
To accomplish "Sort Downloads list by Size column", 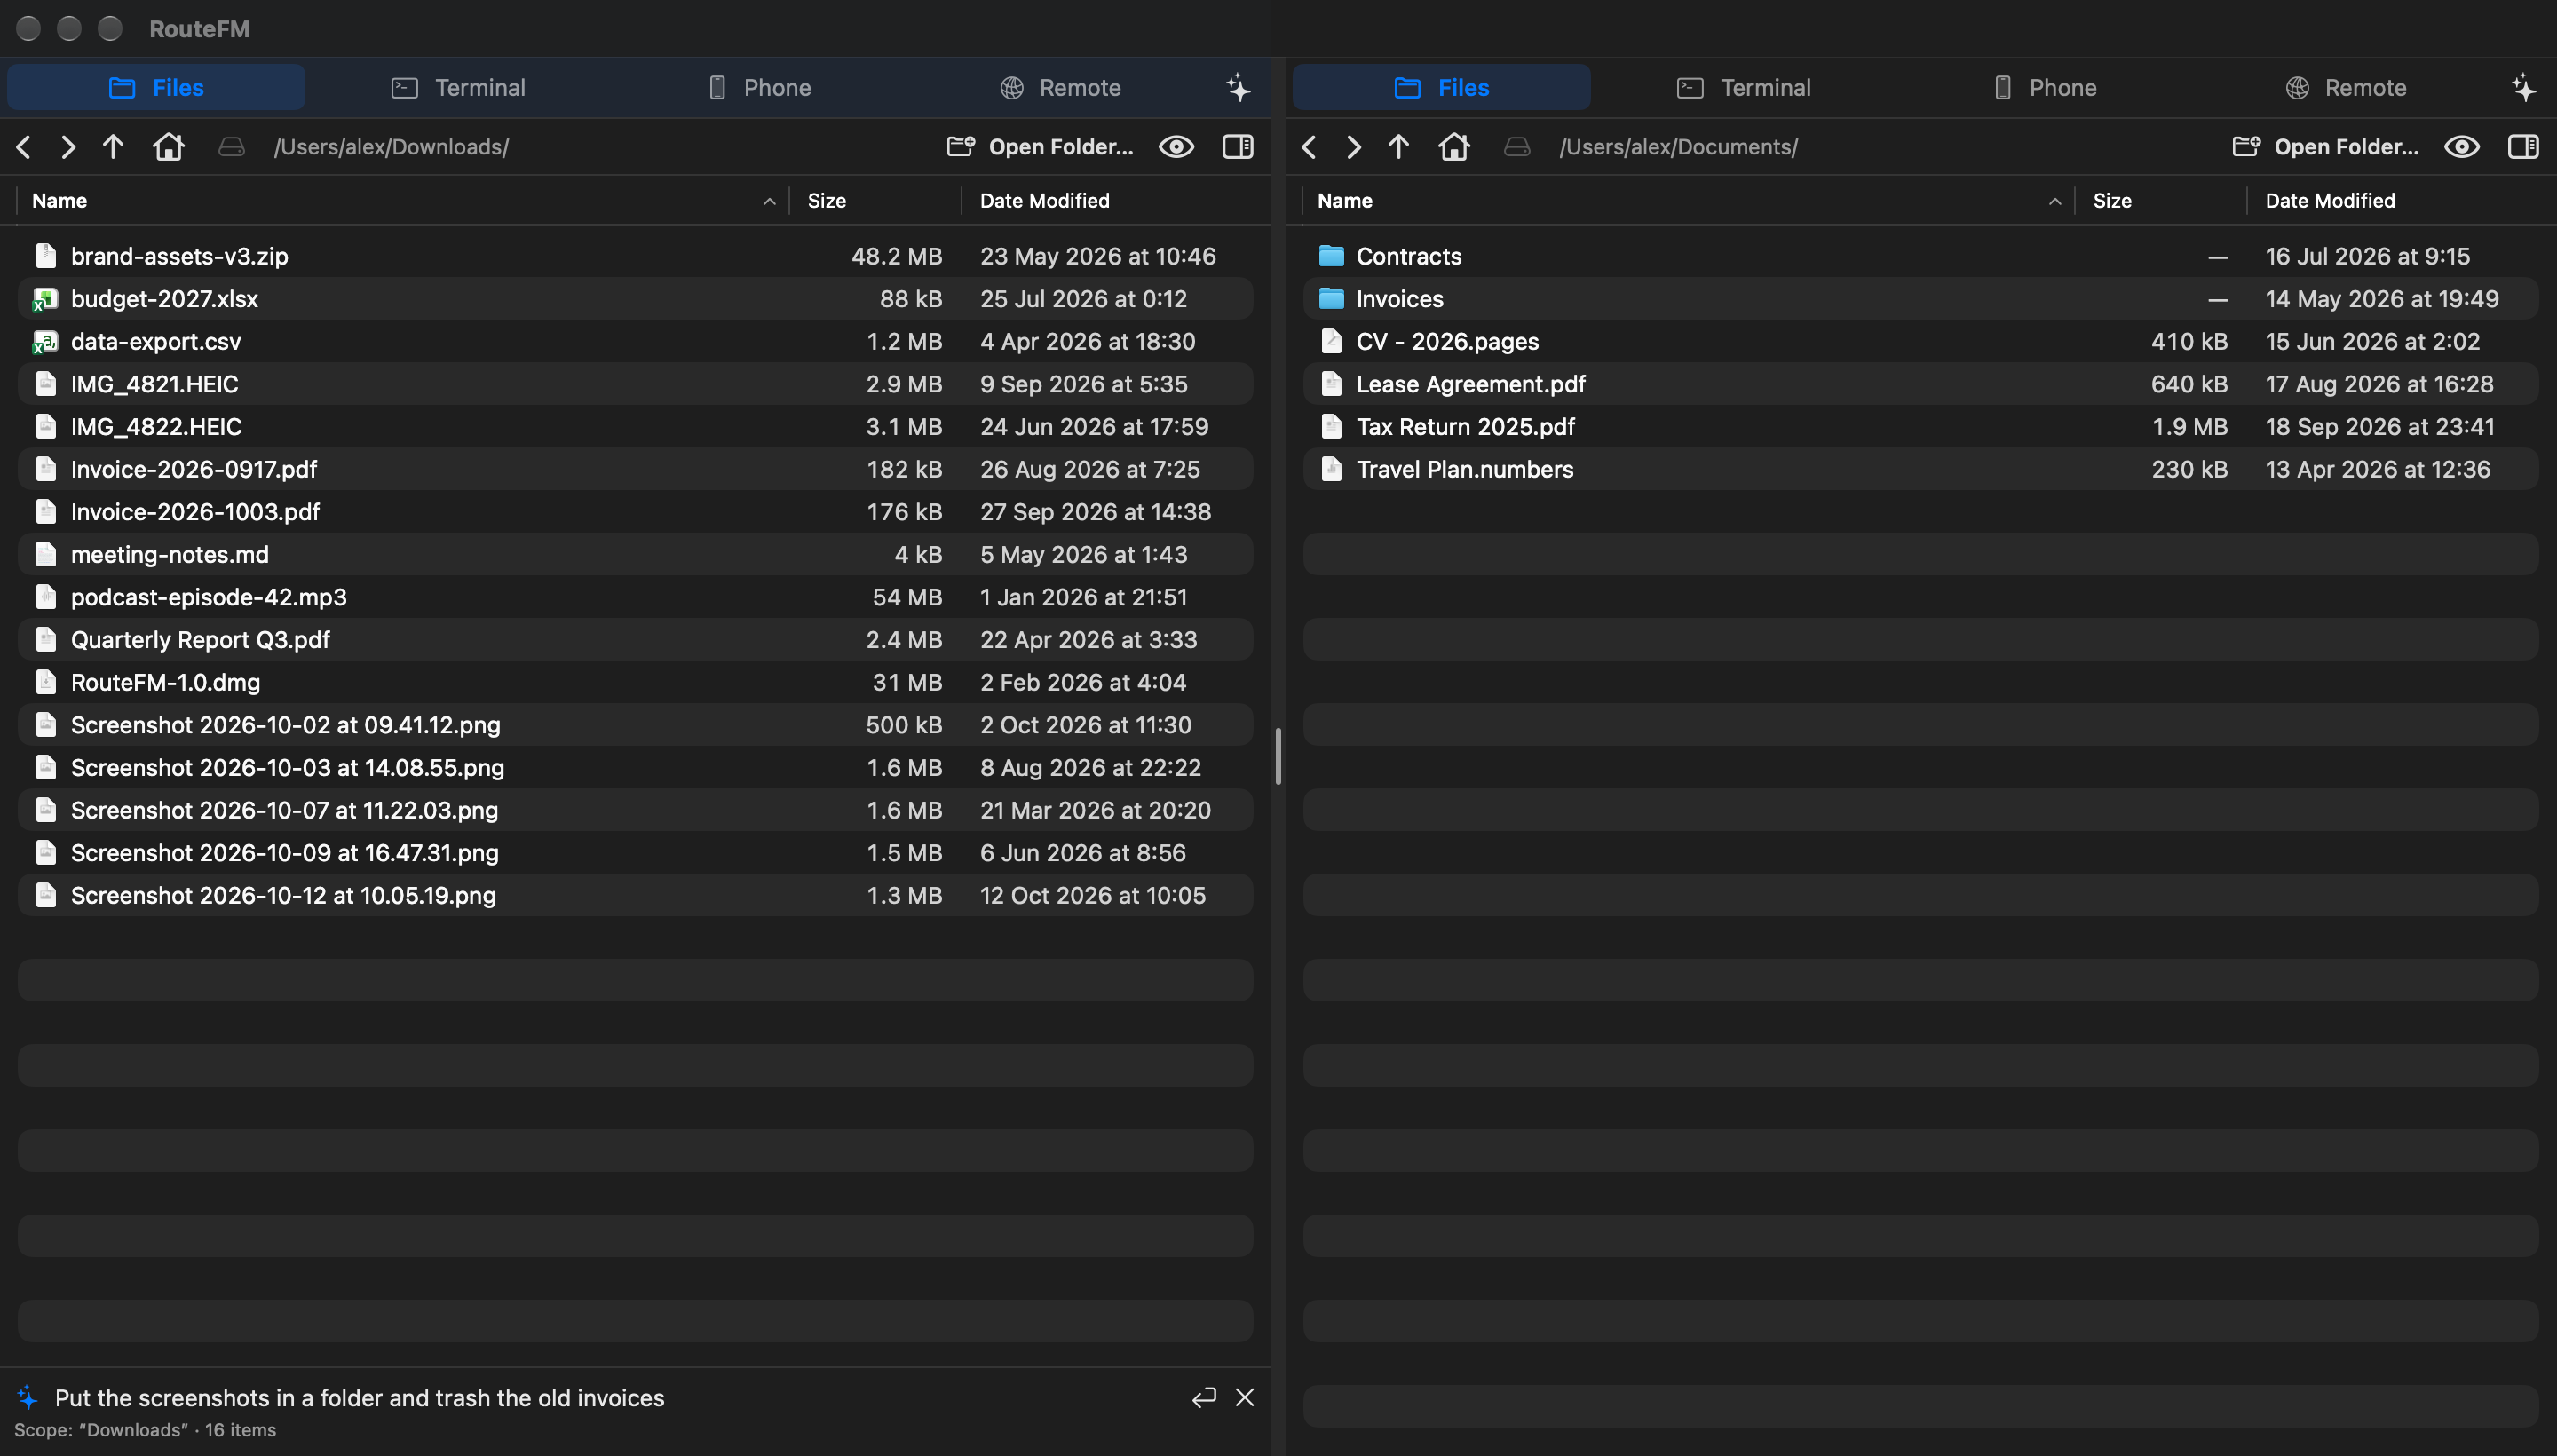I will coord(876,201).
